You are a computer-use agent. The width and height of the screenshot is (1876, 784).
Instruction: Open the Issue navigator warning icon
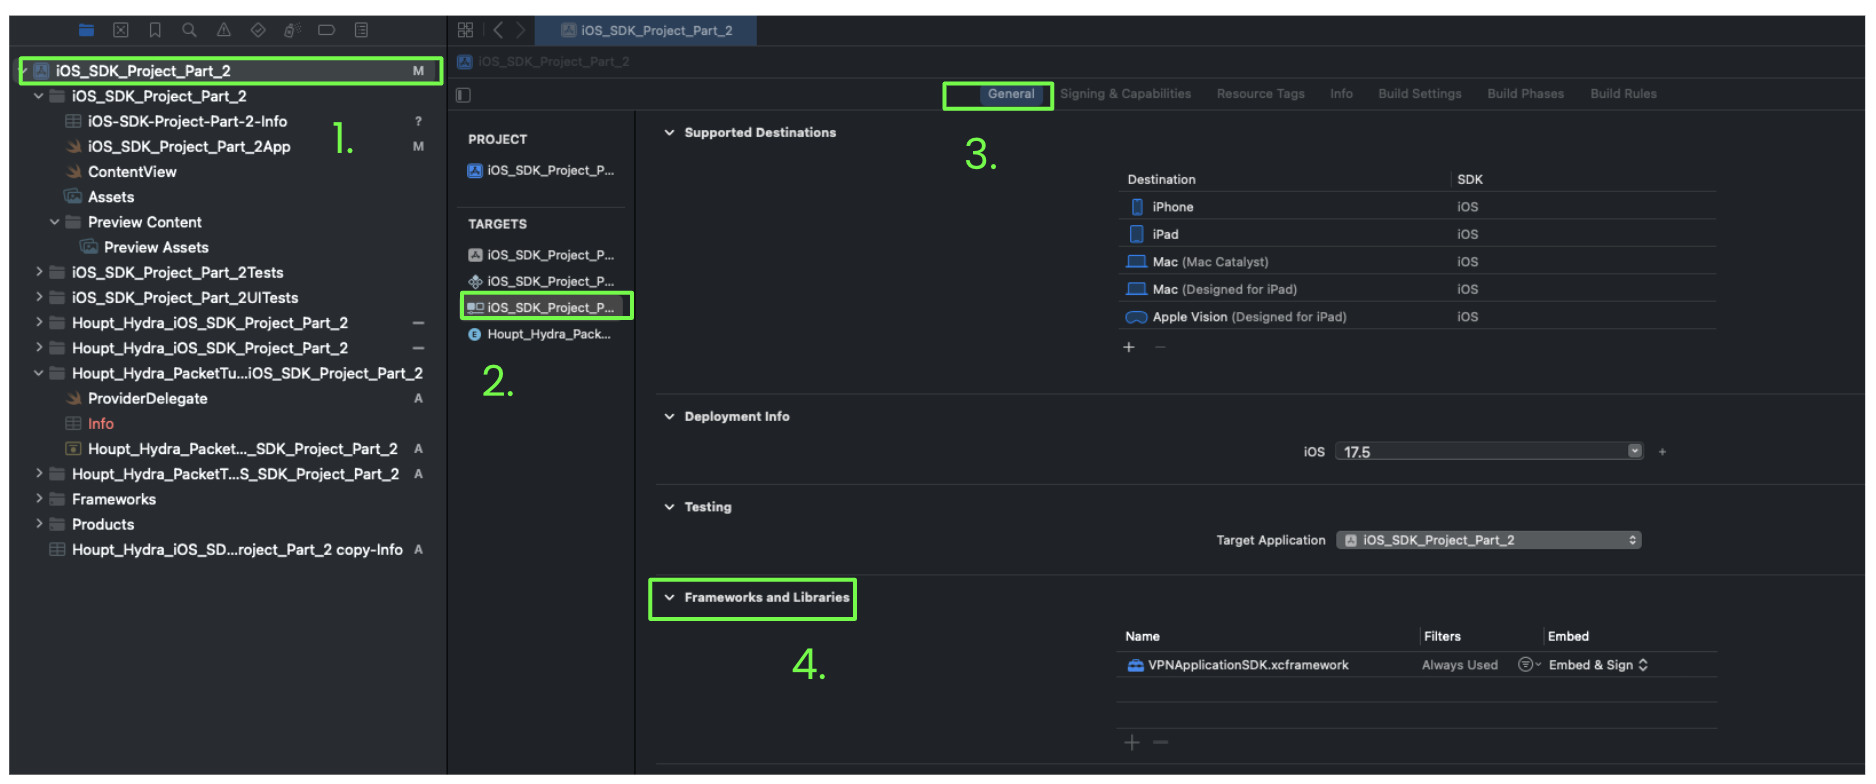(x=224, y=30)
